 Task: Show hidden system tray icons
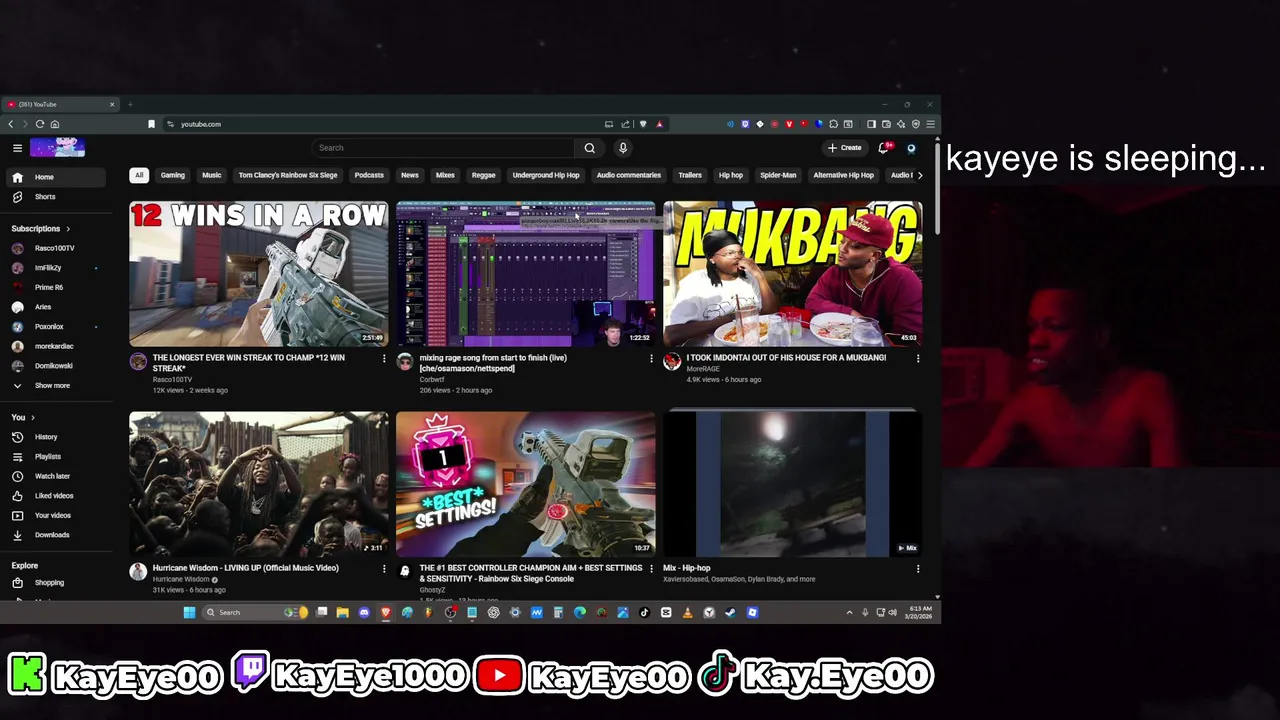click(849, 612)
